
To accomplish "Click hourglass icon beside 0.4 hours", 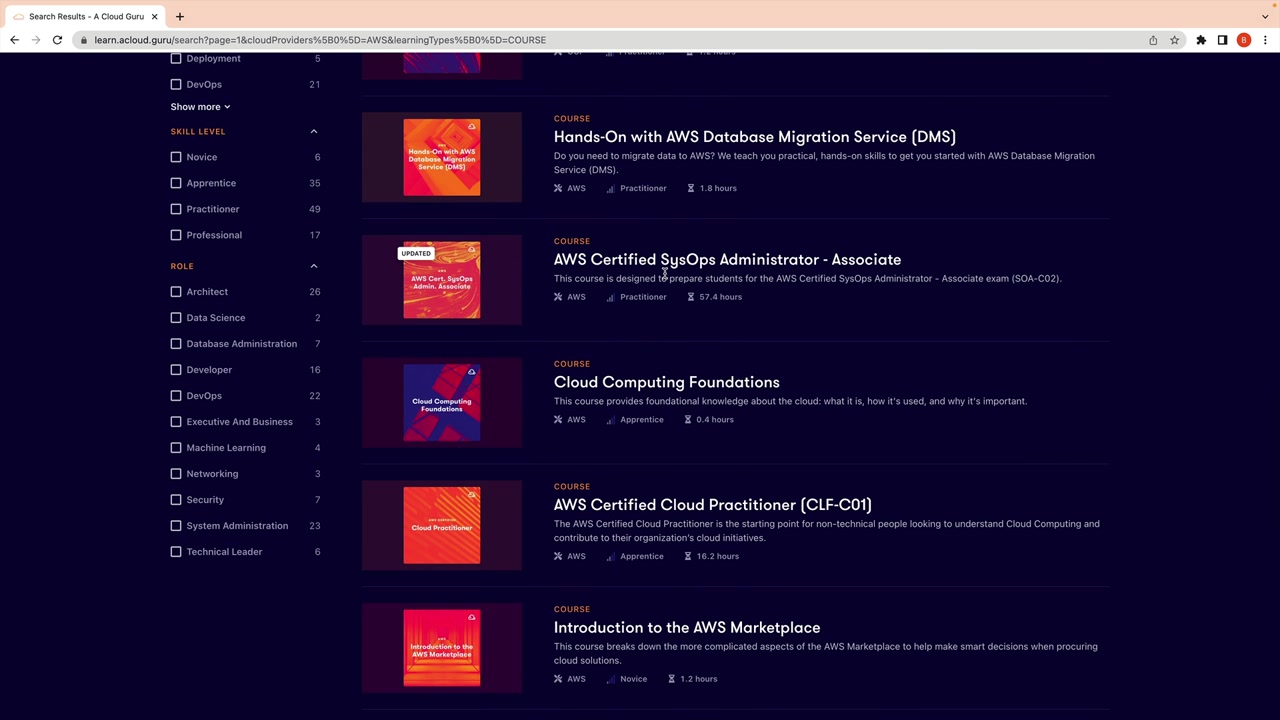I will (687, 420).
